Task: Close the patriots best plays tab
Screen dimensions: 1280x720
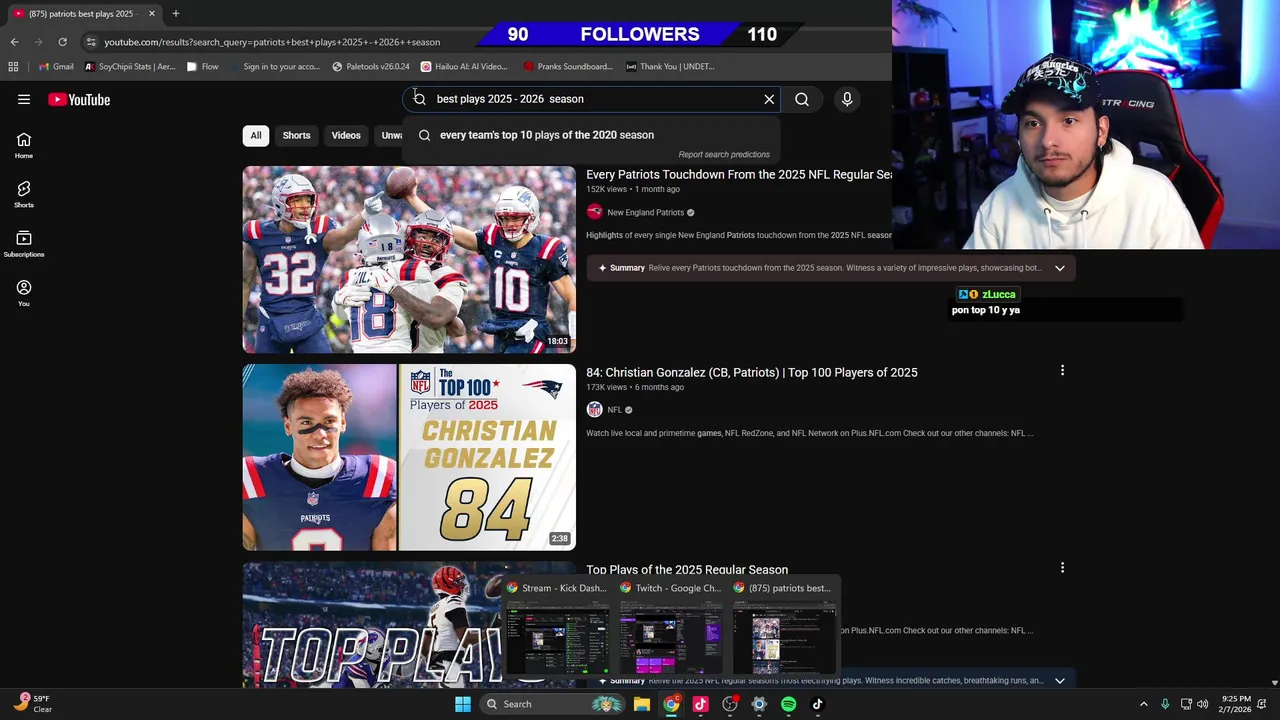Action: tap(152, 13)
